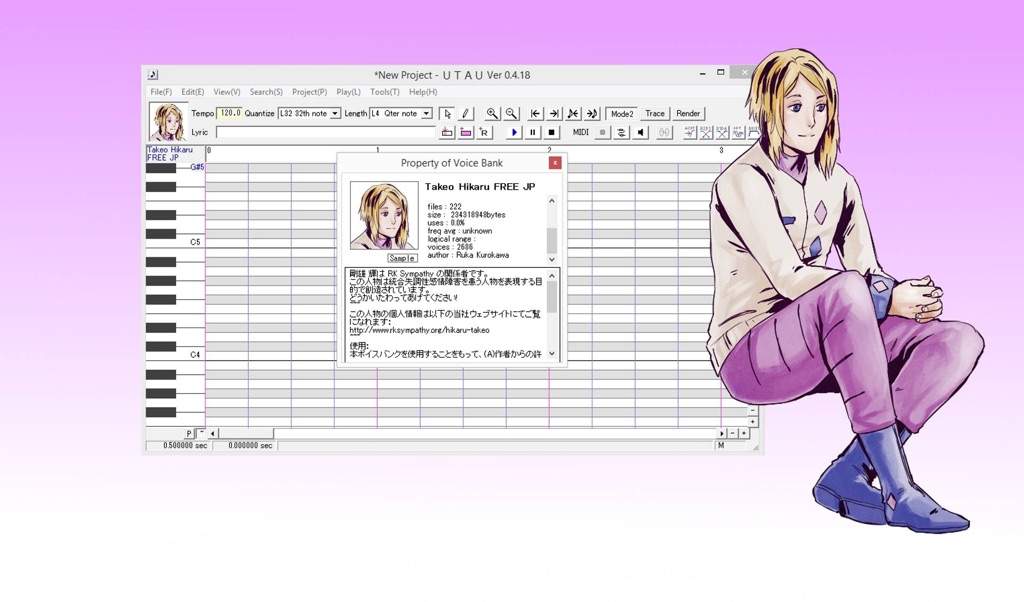Close the Property of Voice Bank dialog
Viewport: 1024px width, 602px height.
(x=555, y=163)
